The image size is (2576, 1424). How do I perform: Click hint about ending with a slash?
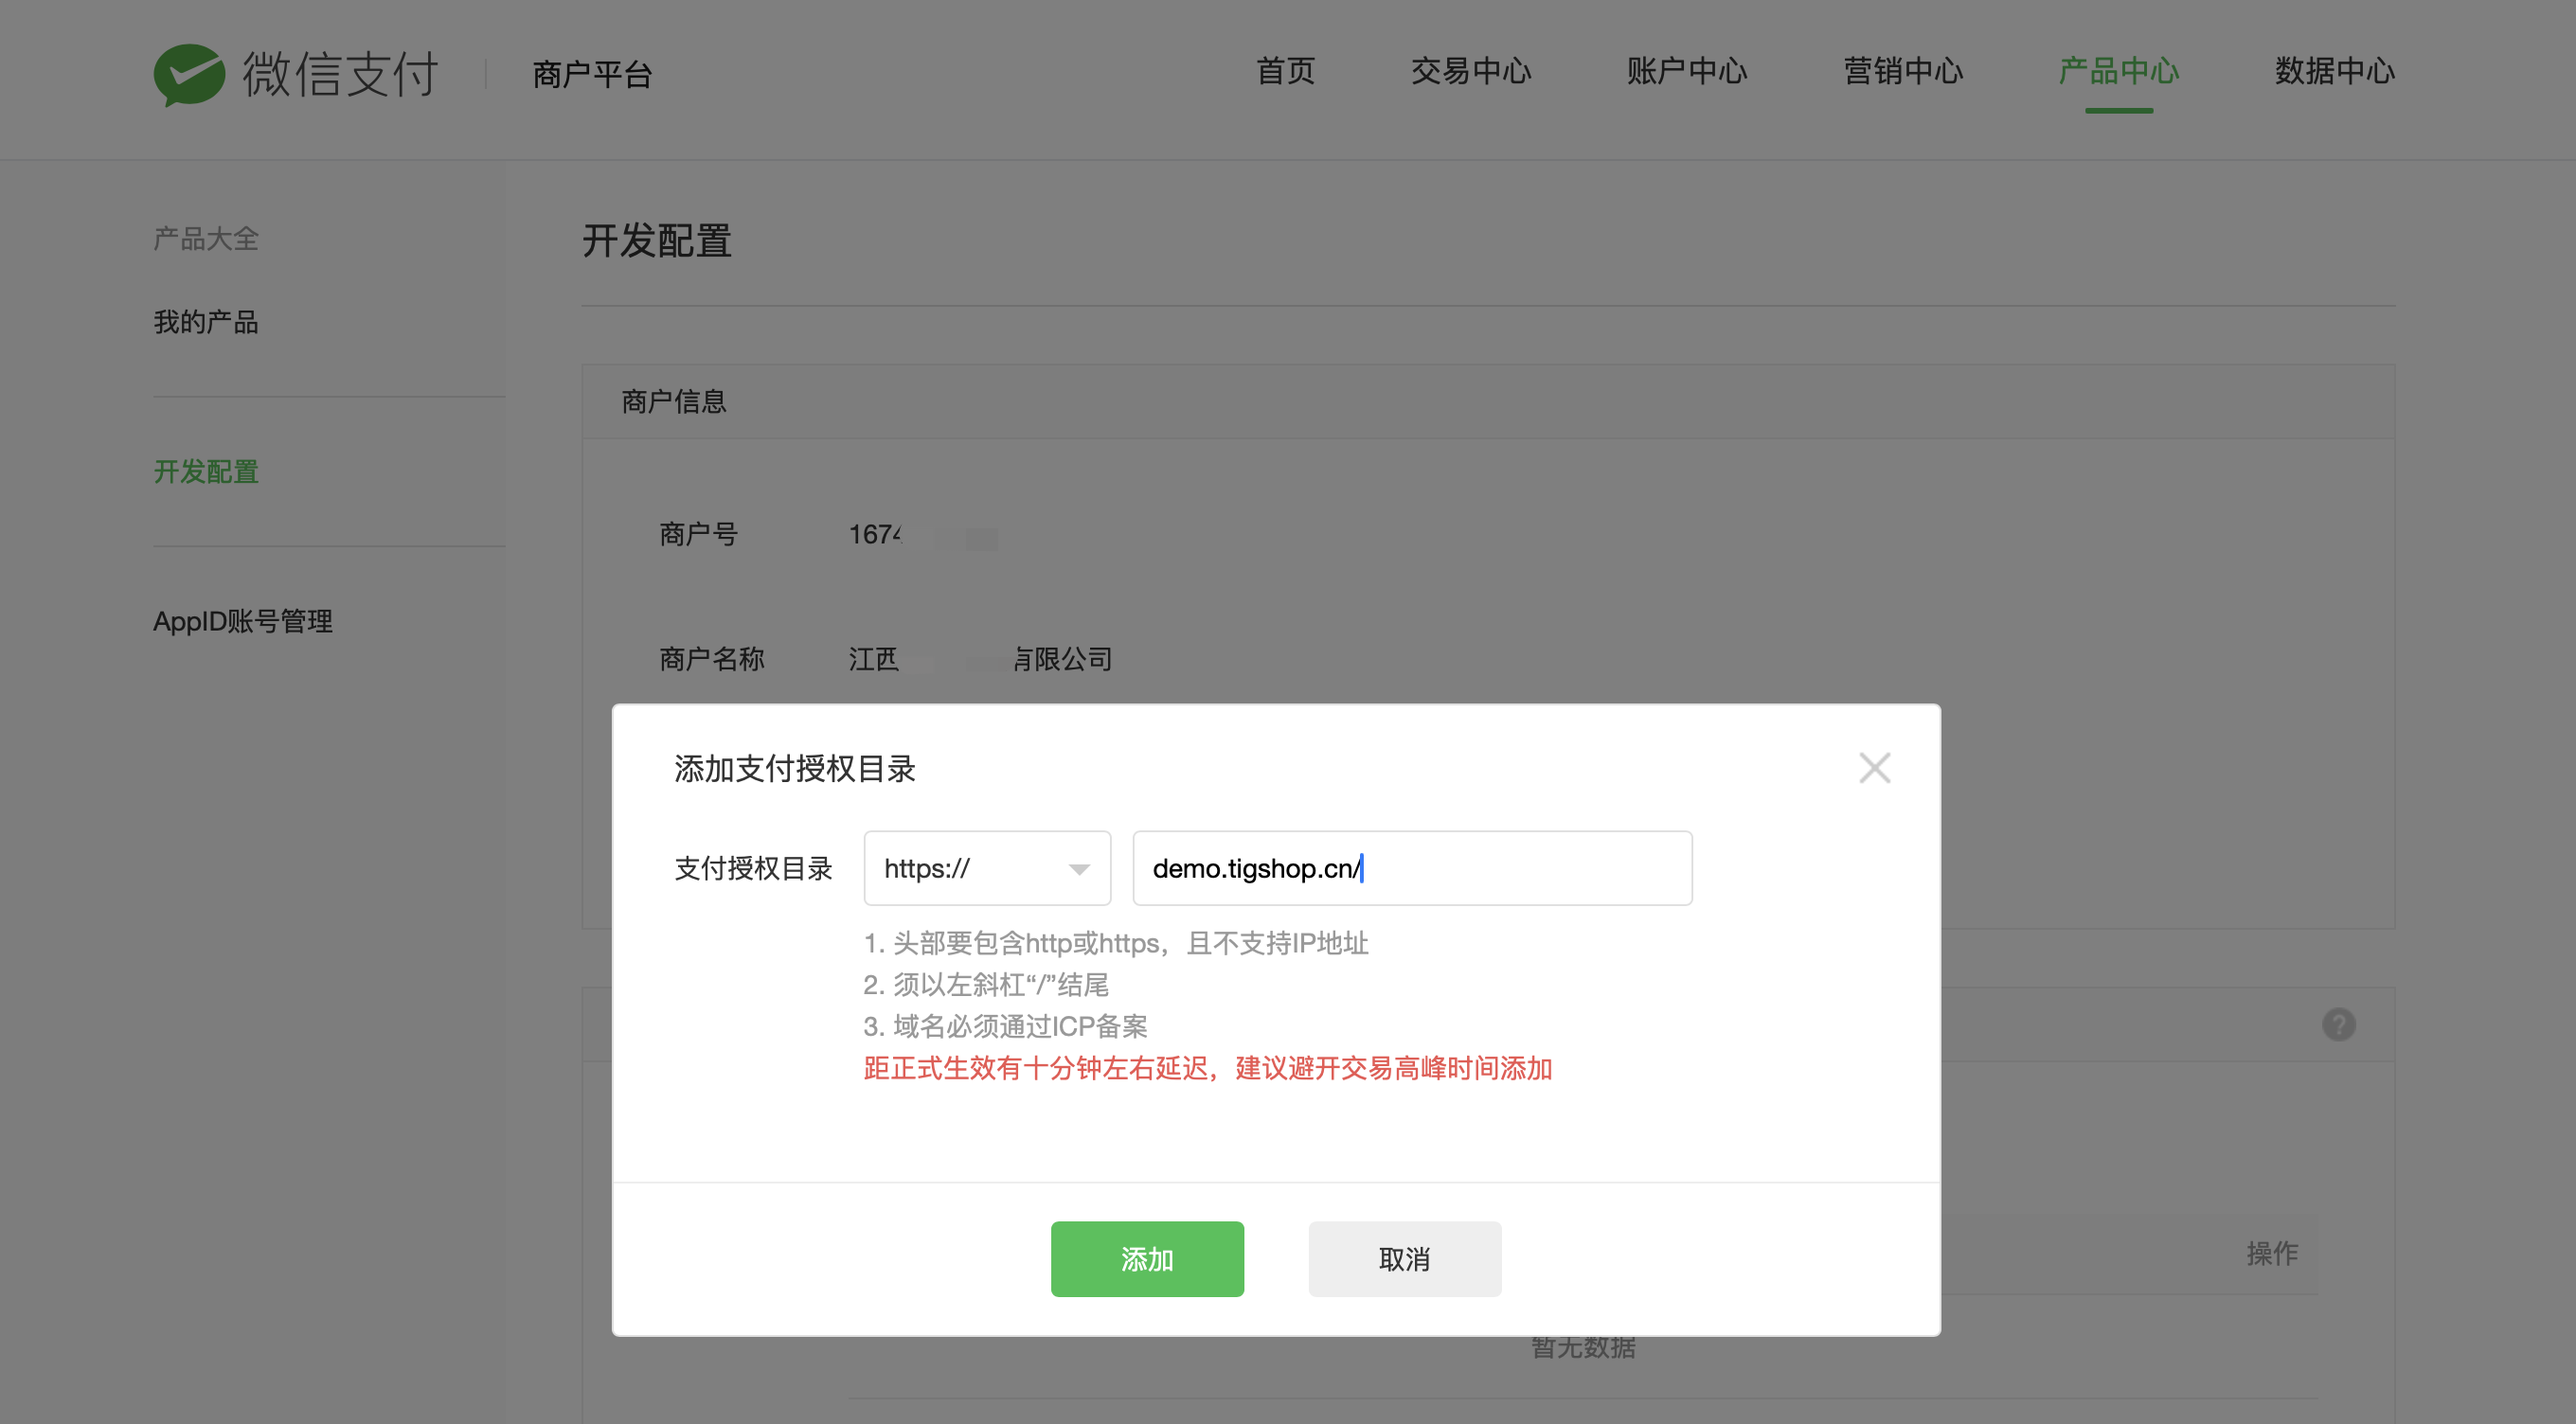(986, 985)
